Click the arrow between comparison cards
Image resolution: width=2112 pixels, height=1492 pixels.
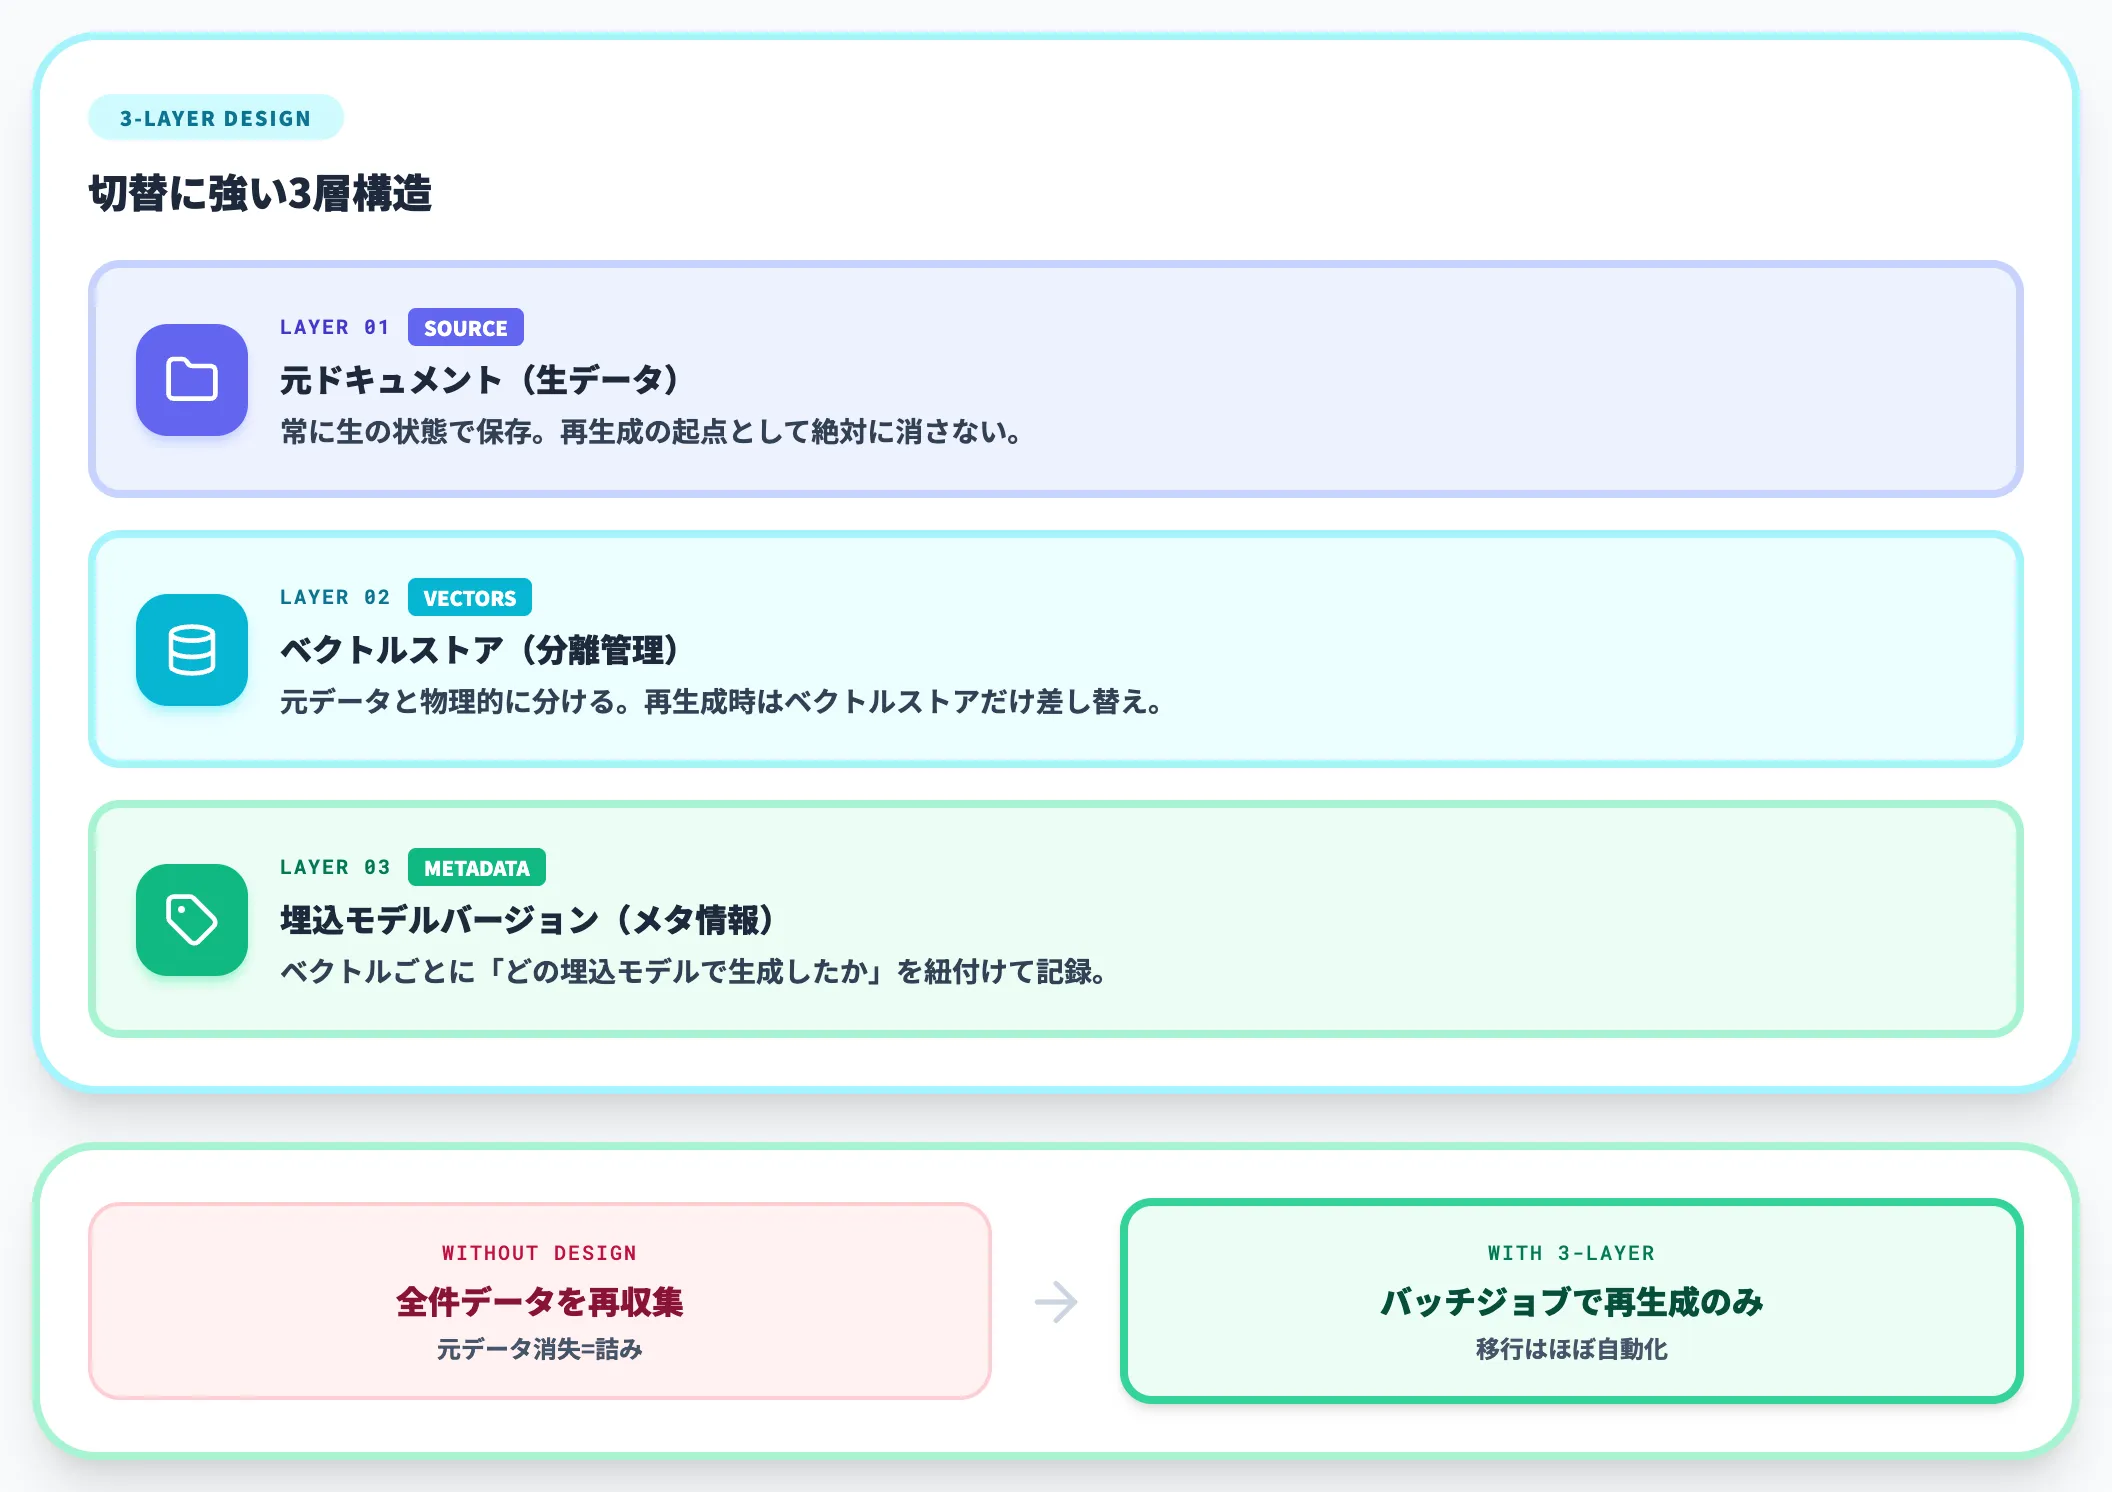click(1056, 1302)
